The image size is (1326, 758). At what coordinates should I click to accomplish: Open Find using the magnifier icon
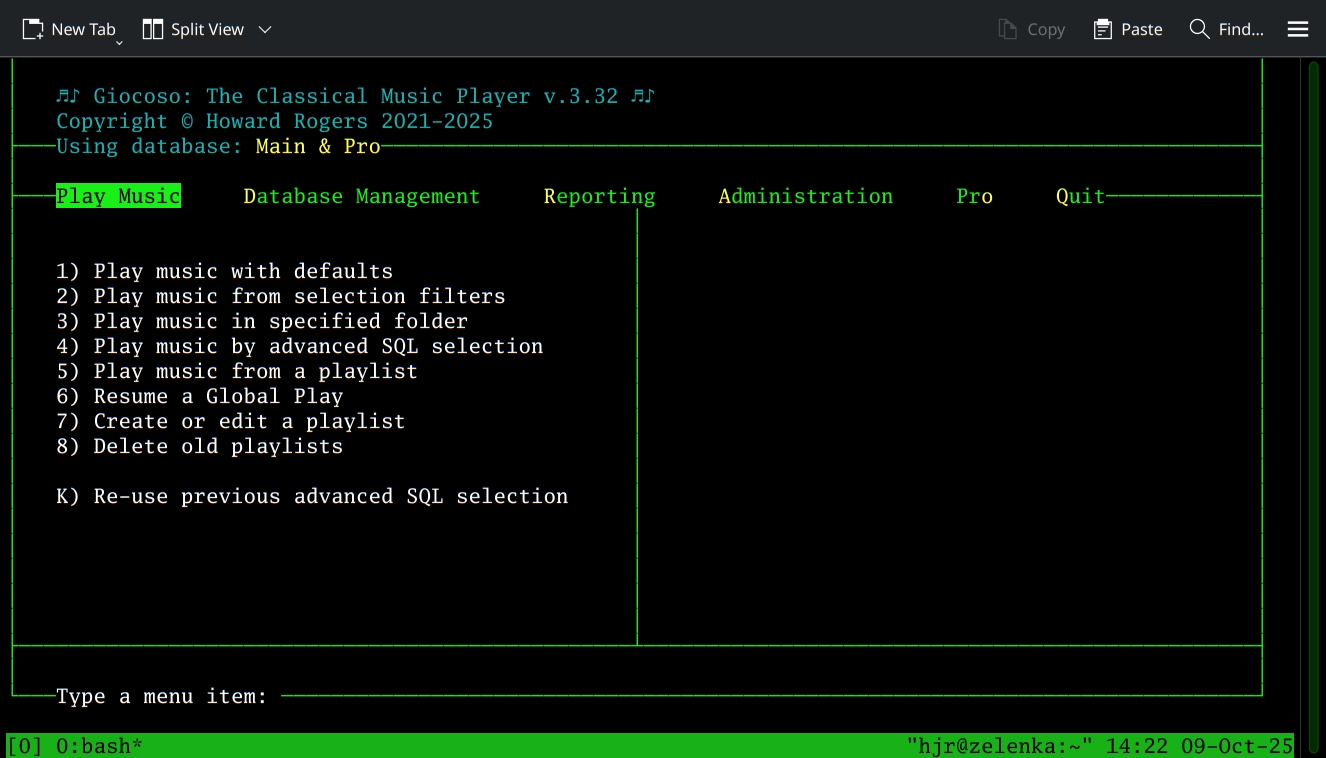[1198, 29]
